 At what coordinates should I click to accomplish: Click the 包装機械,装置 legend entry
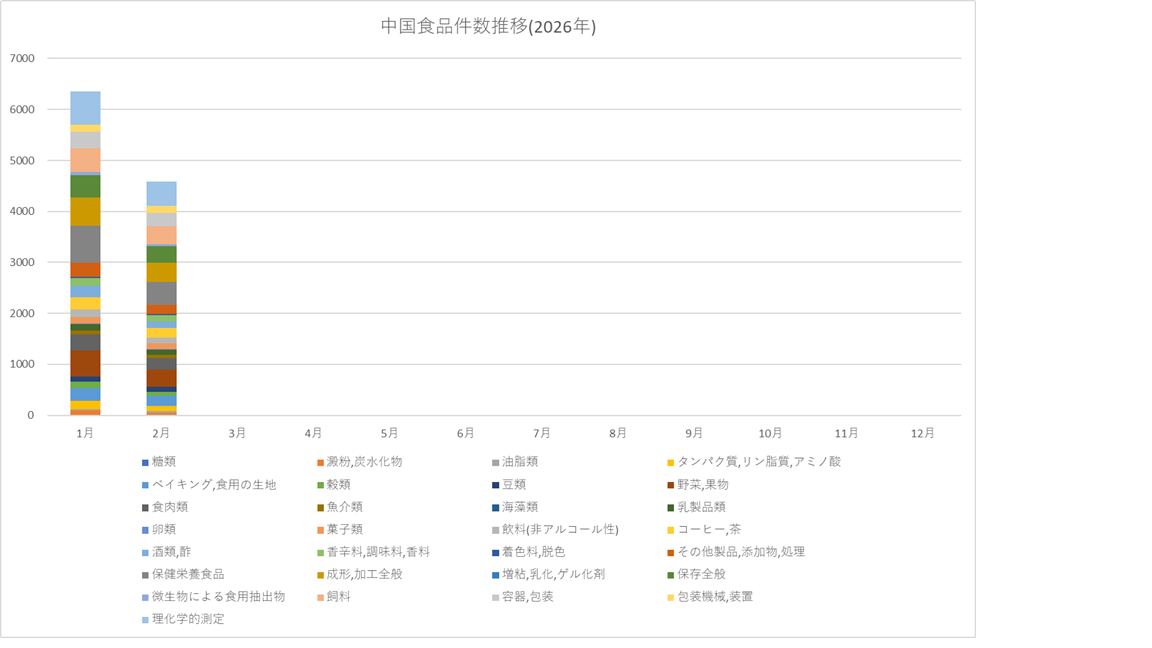(715, 597)
